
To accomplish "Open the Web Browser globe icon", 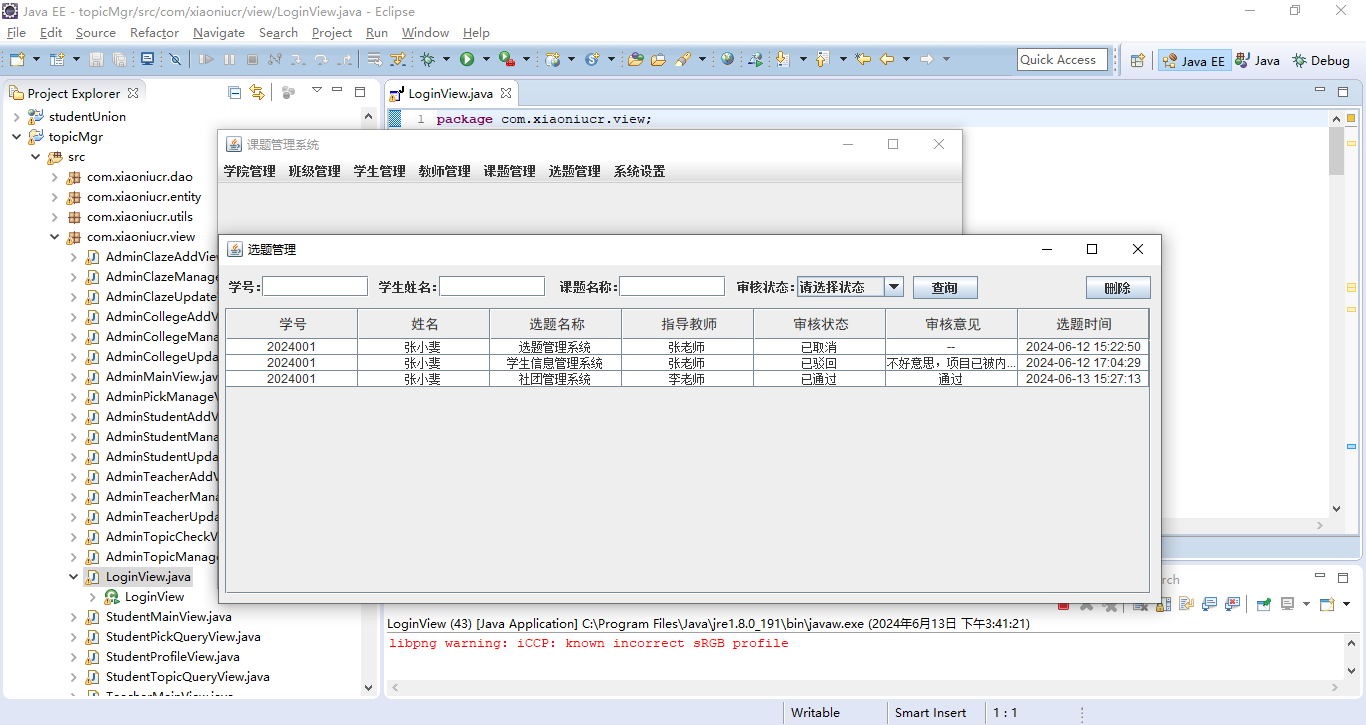I will tap(727, 60).
